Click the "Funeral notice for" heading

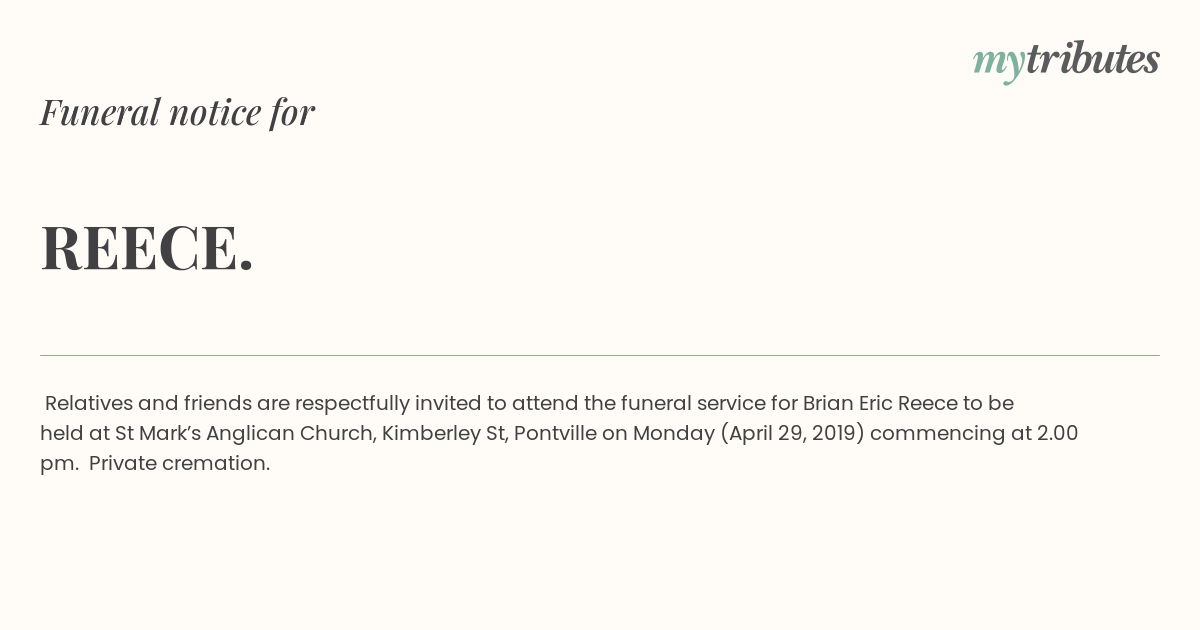point(177,112)
